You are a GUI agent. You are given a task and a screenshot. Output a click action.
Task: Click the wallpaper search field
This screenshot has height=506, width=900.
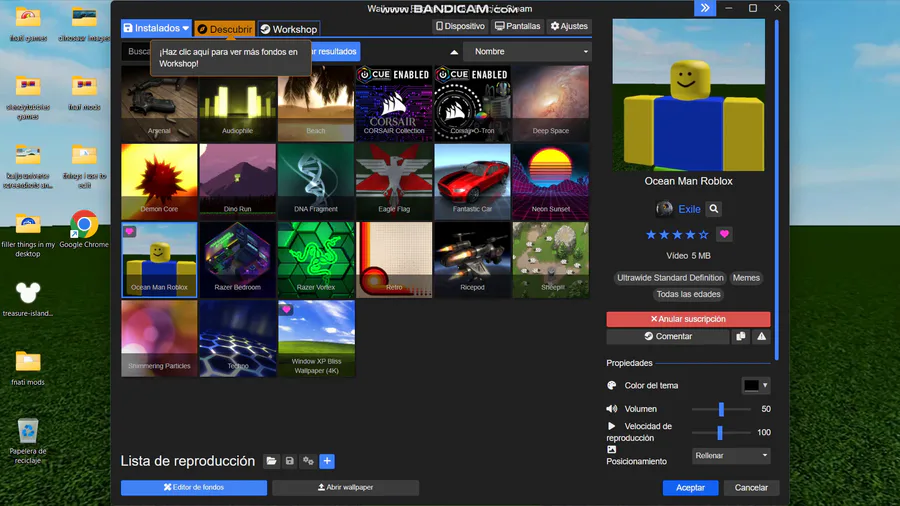click(136, 52)
